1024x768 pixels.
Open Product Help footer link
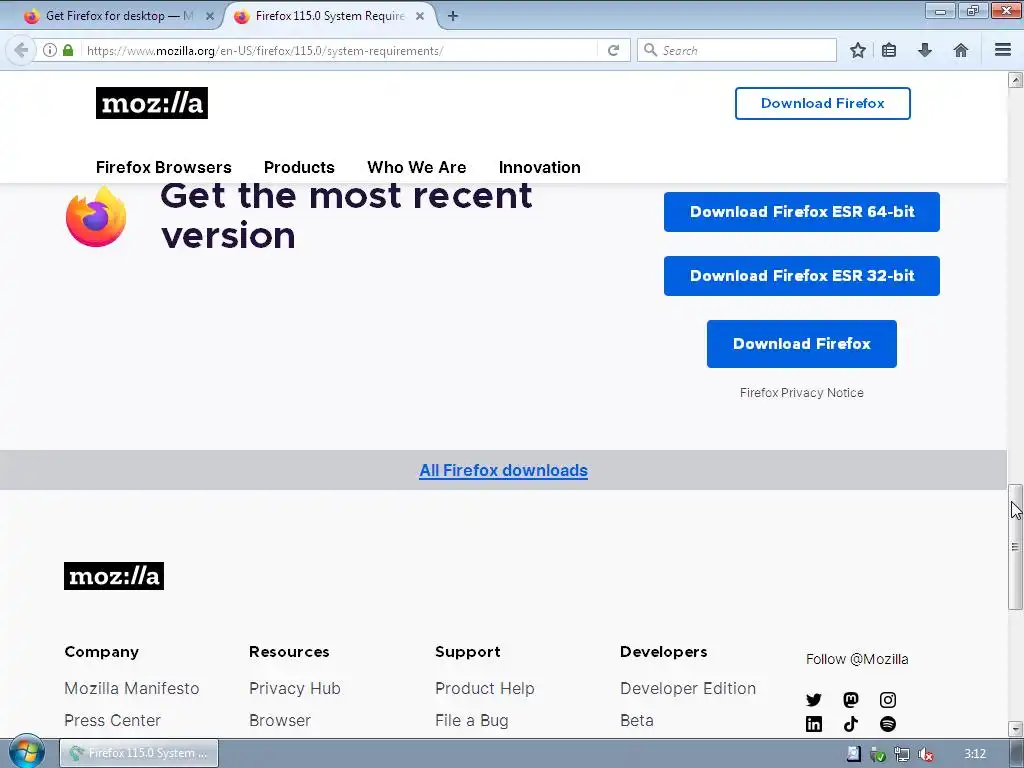coord(485,688)
